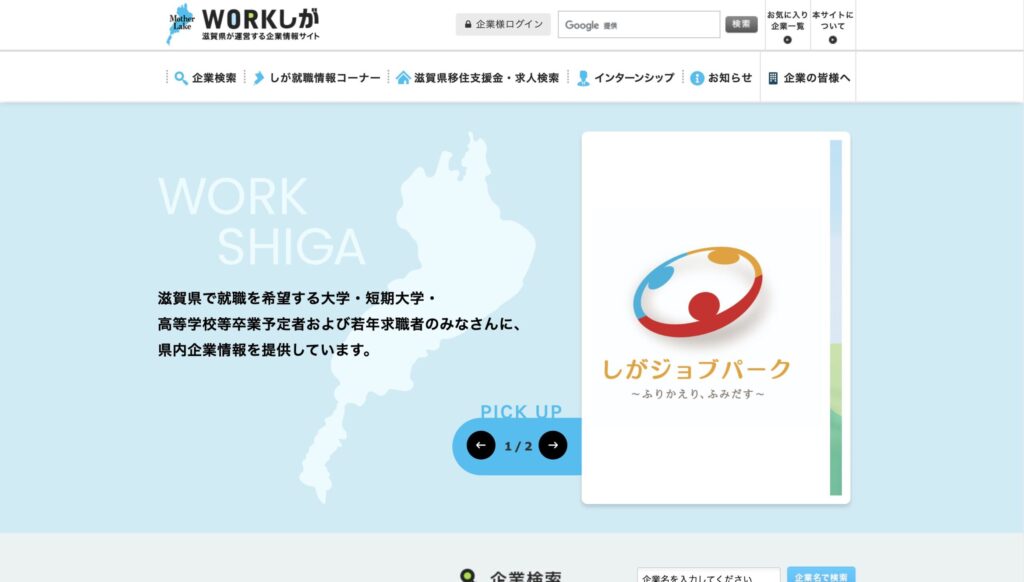Click the 企業名を入力してください input field

click(x=708, y=576)
